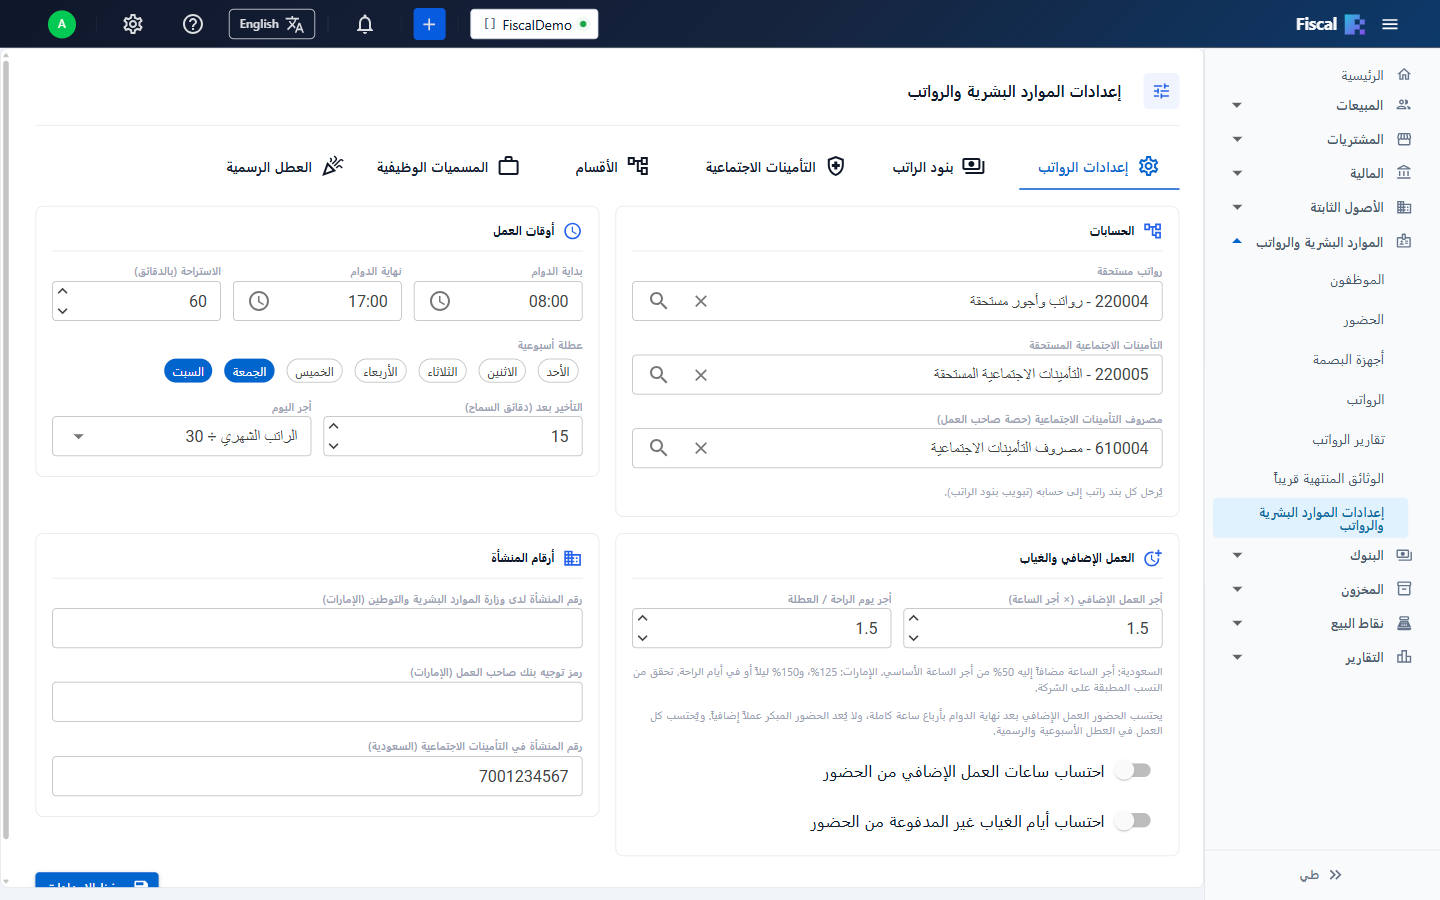Click the المبيعات people icon in sidebar
Image resolution: width=1440 pixels, height=900 pixels.
[x=1404, y=104]
